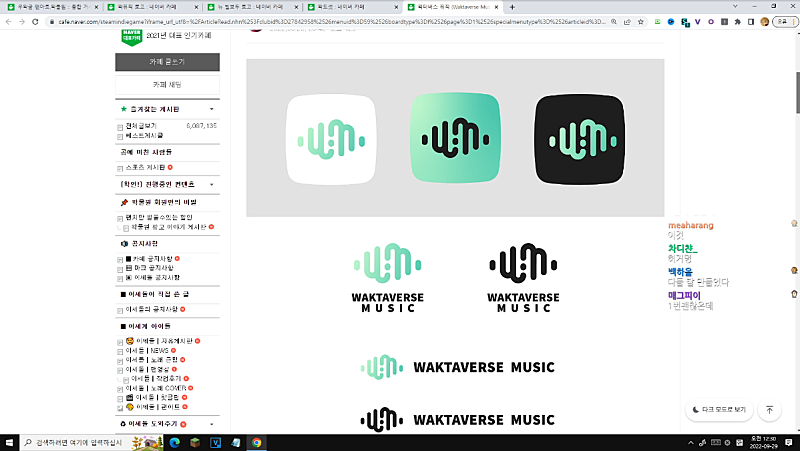Expand the 진행중인 컨텐츠 section arrow
The height and width of the screenshot is (451, 800).
tap(212, 185)
